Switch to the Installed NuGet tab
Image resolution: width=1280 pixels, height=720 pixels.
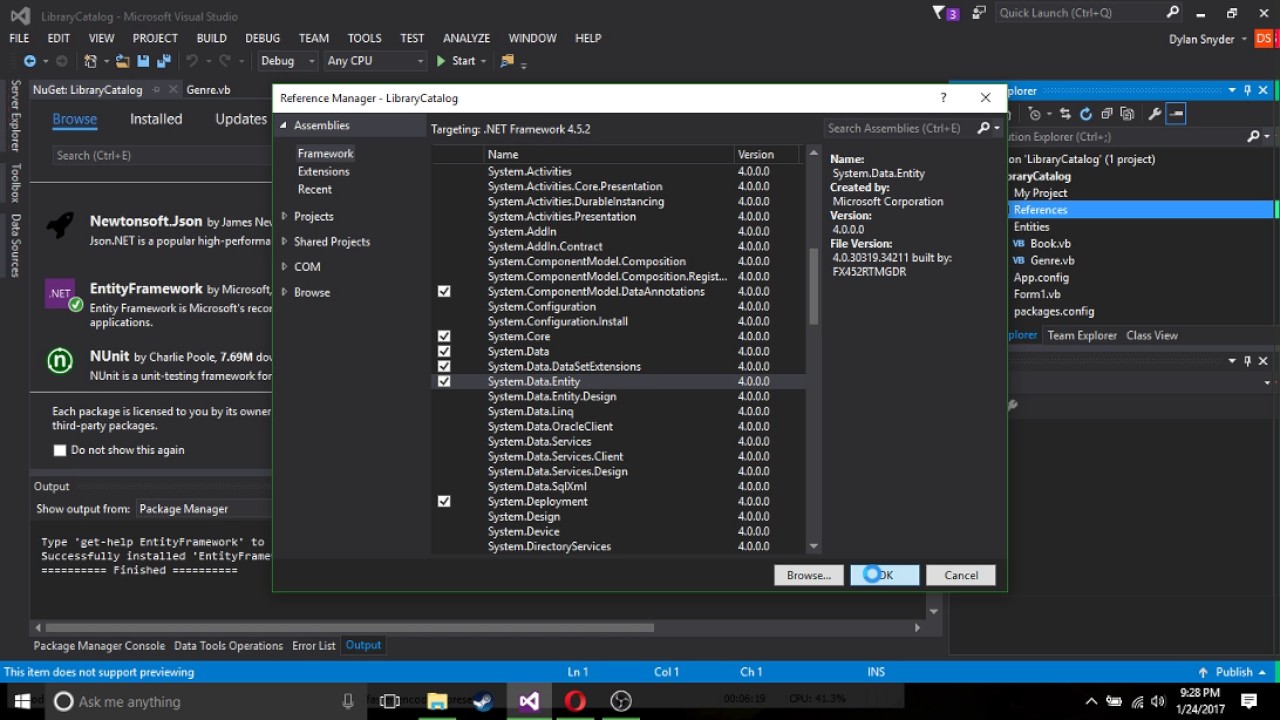pos(156,119)
